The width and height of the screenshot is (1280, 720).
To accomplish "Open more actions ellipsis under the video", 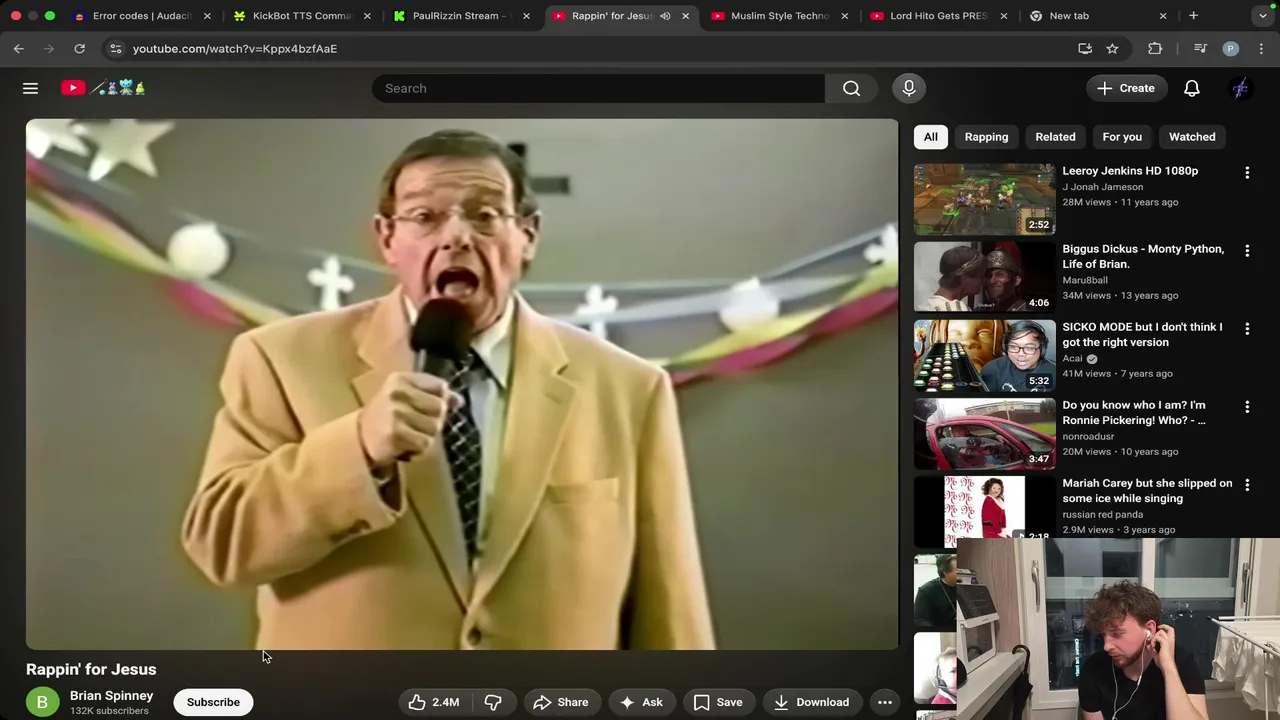I will [885, 702].
